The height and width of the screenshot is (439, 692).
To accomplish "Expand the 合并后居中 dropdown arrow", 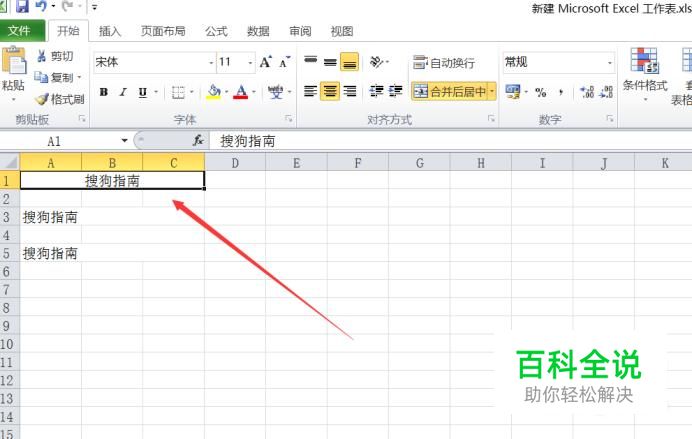I will coord(492,91).
